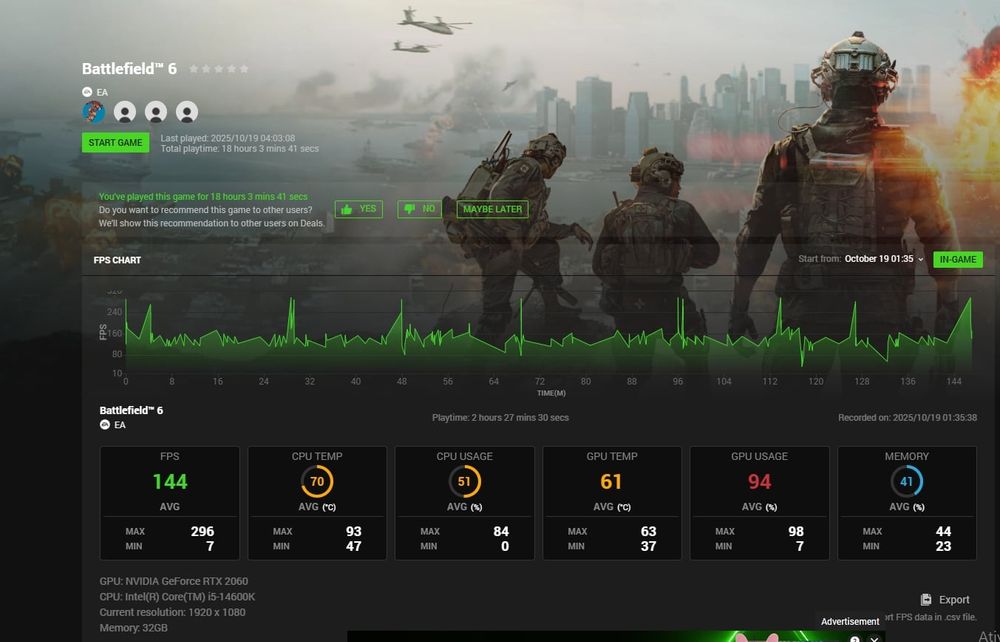Click the CPU USAGE MAX value 84
Image resolution: width=1000 pixels, height=642 pixels.
click(501, 531)
